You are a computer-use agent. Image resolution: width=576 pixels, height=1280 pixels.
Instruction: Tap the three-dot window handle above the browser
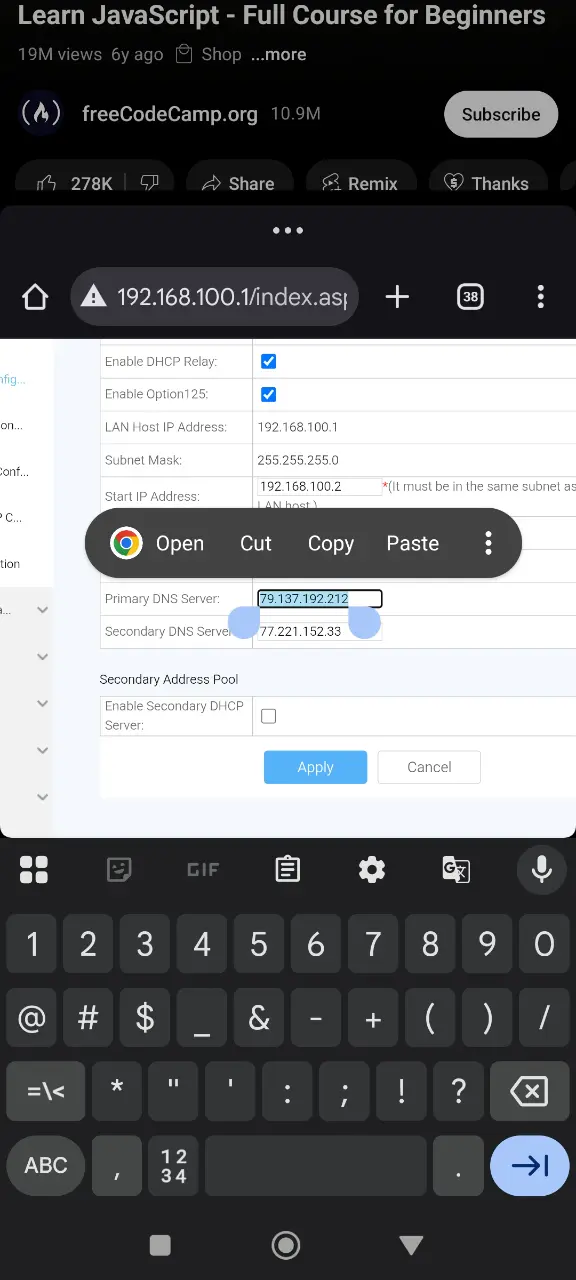pos(288,231)
